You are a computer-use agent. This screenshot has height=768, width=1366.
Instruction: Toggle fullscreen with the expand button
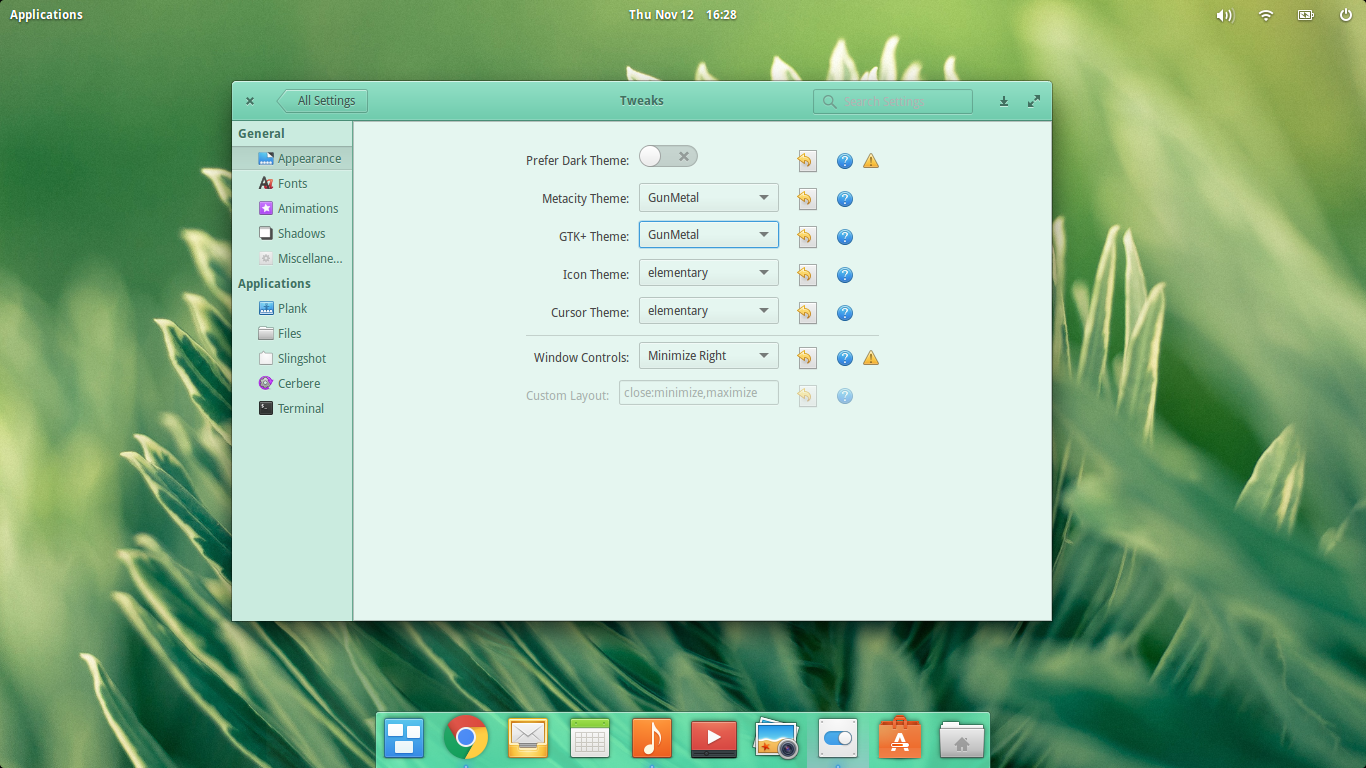pyautogui.click(x=1033, y=100)
